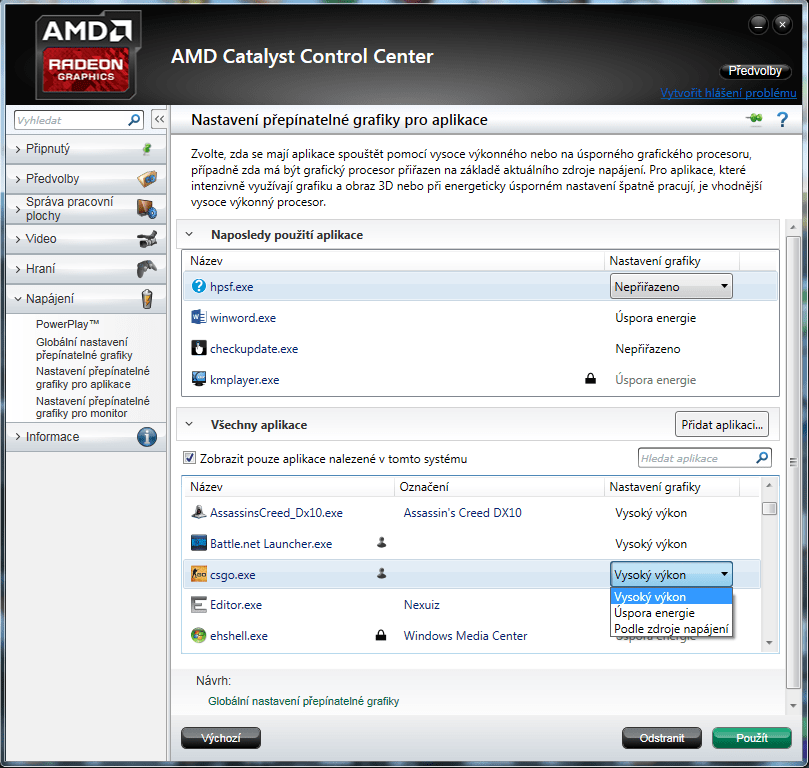Open Globální nastavení přepínatelné grafiky in sidebar
Viewport: 809px width, 768px height.
coord(84,349)
